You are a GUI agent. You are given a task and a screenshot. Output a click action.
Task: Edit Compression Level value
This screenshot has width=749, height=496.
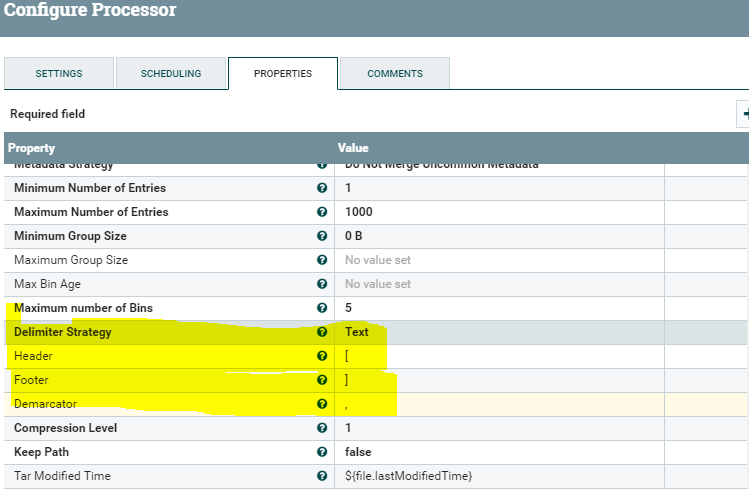coord(499,428)
